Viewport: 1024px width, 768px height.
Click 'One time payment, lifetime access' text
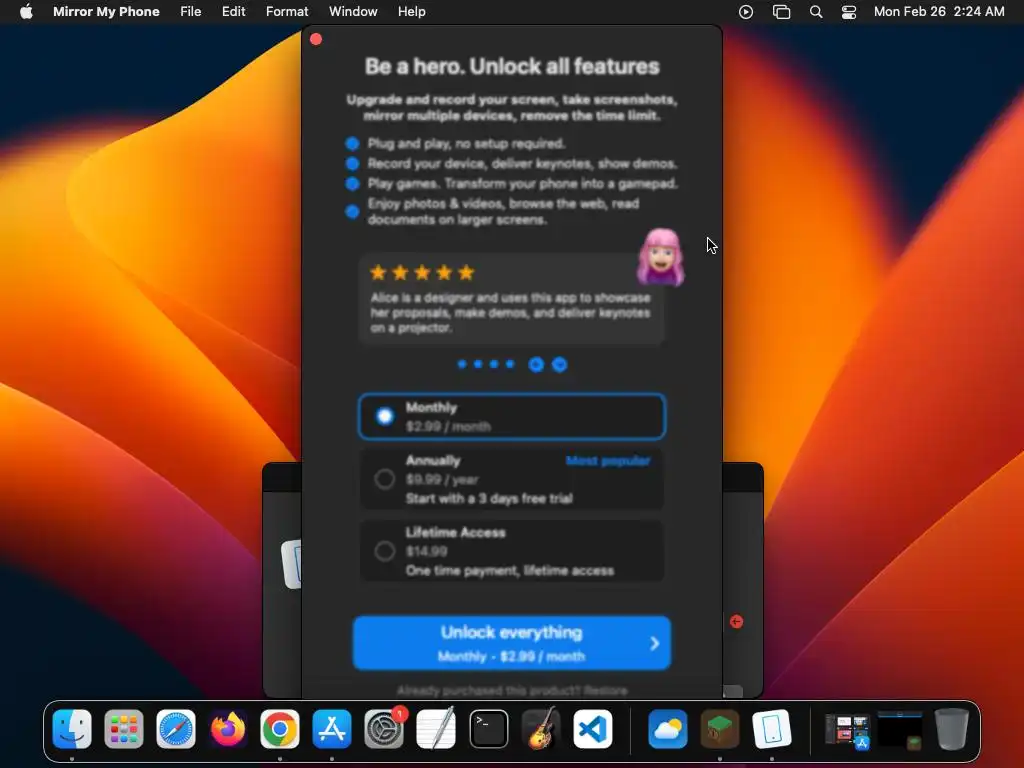[510, 571]
